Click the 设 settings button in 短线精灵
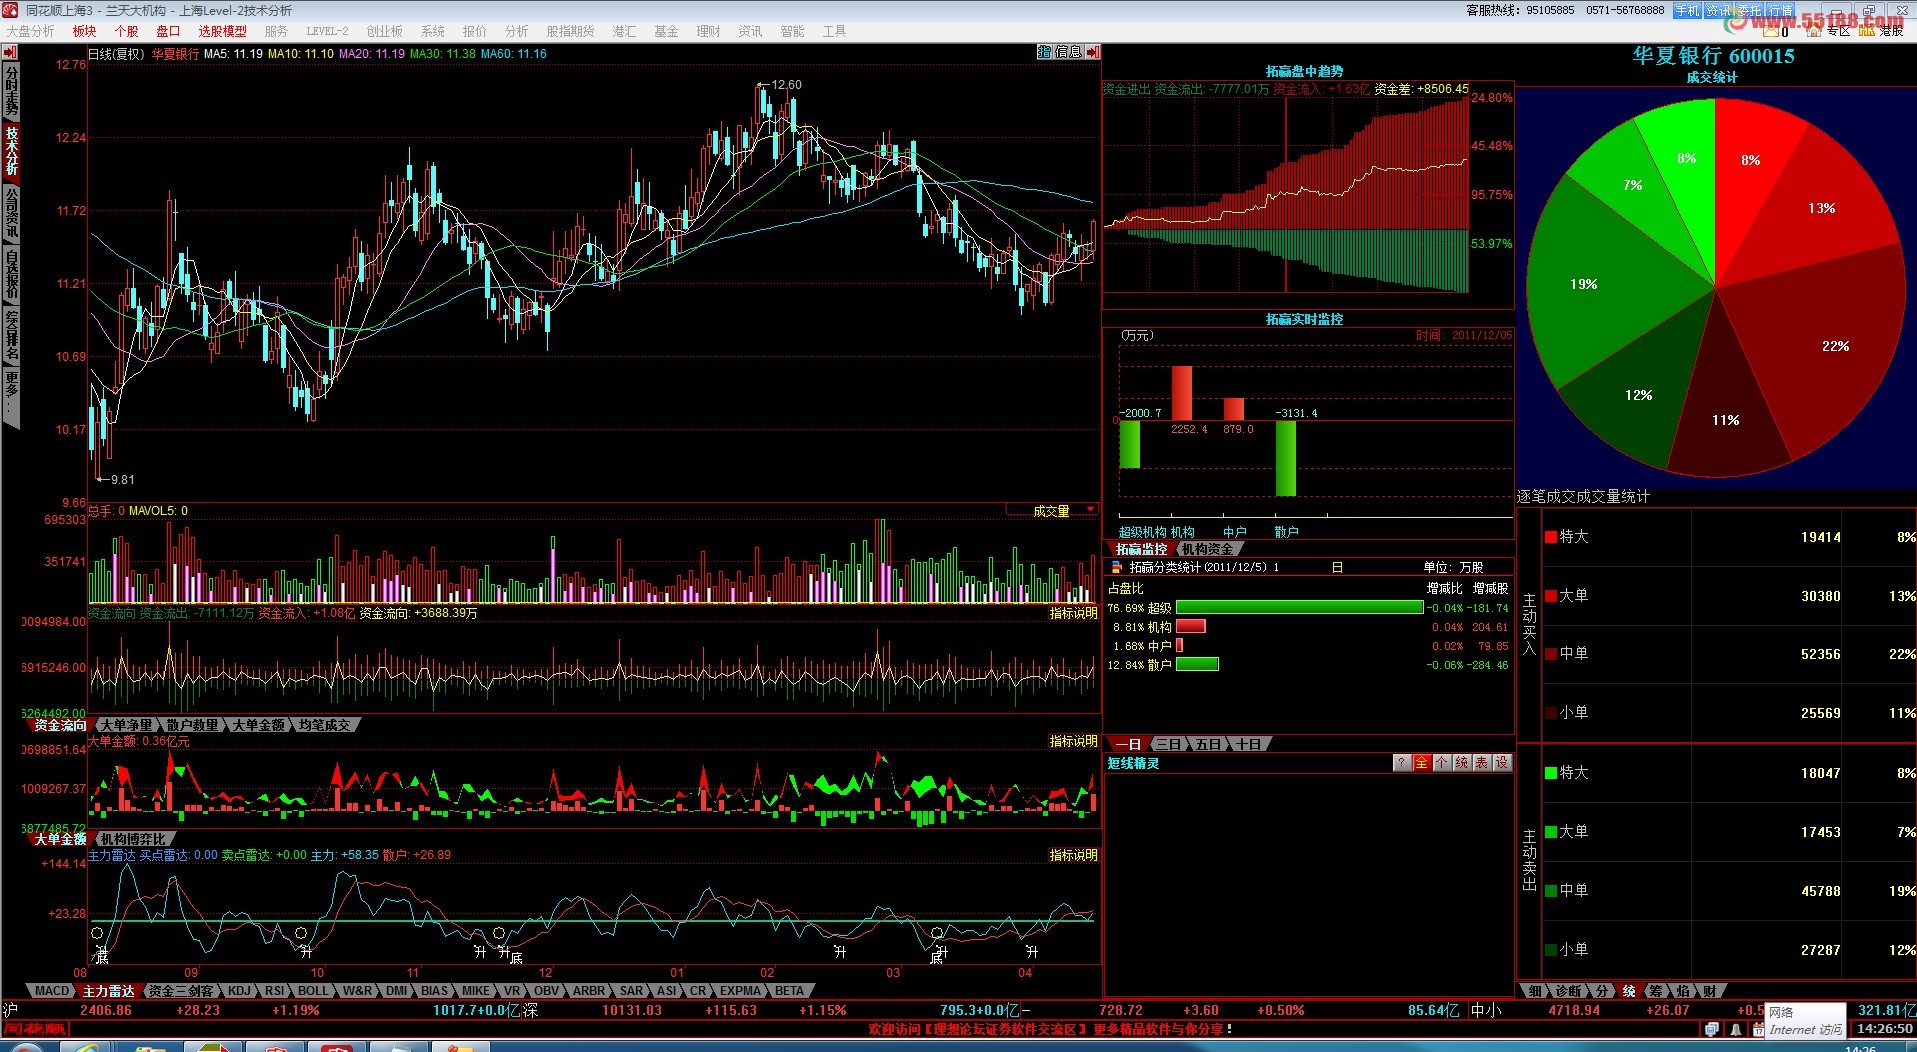 coord(1502,763)
